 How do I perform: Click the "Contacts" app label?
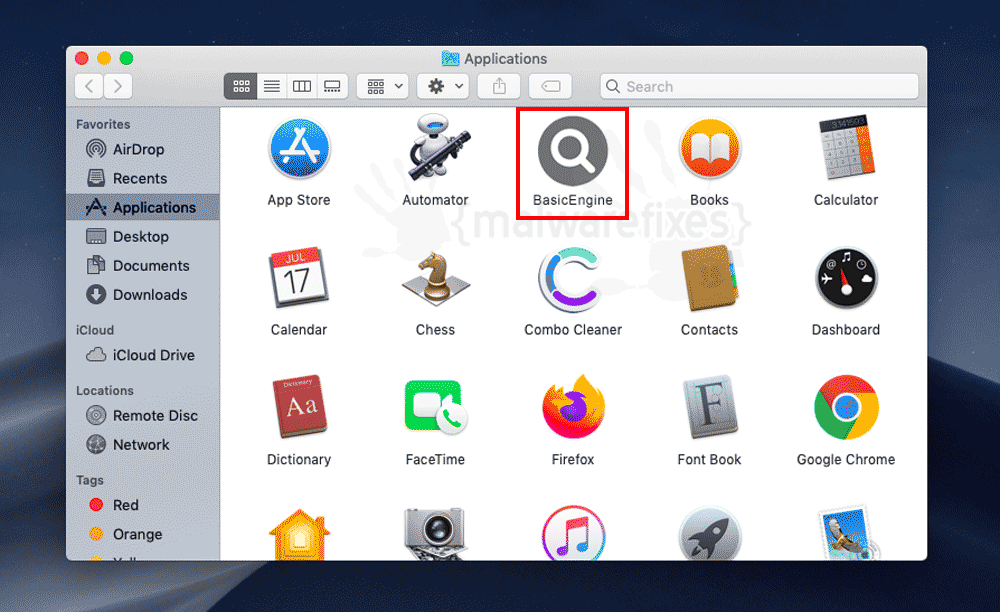coord(709,330)
